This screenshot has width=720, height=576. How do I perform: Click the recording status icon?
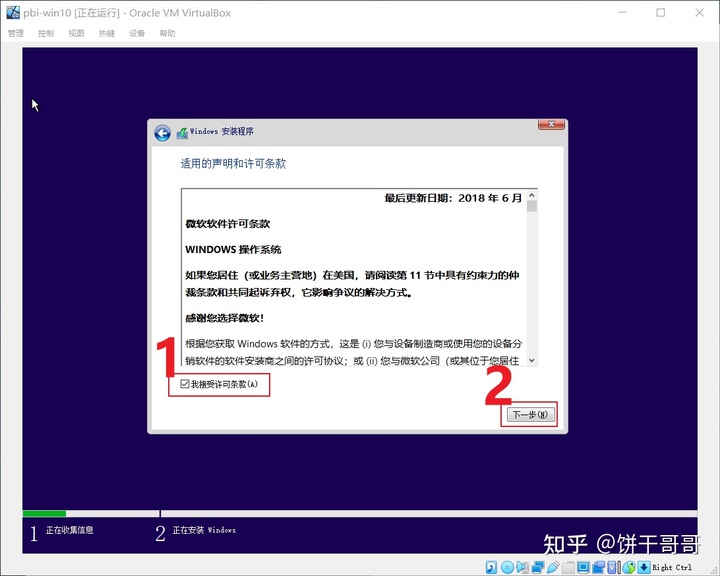(x=599, y=567)
